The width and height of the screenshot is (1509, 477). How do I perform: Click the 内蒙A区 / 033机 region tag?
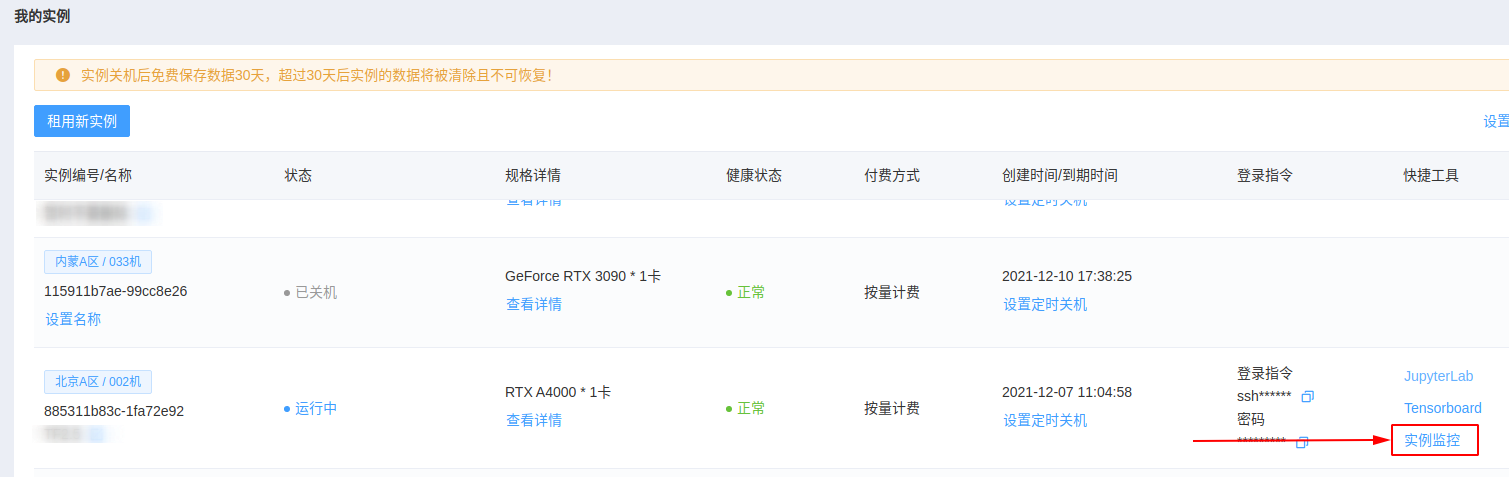[98, 262]
